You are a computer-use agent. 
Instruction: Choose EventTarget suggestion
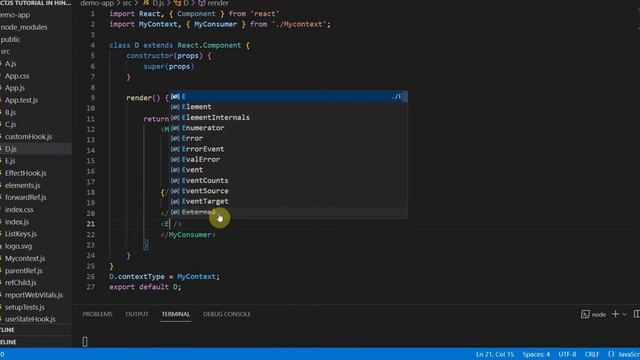289,202
